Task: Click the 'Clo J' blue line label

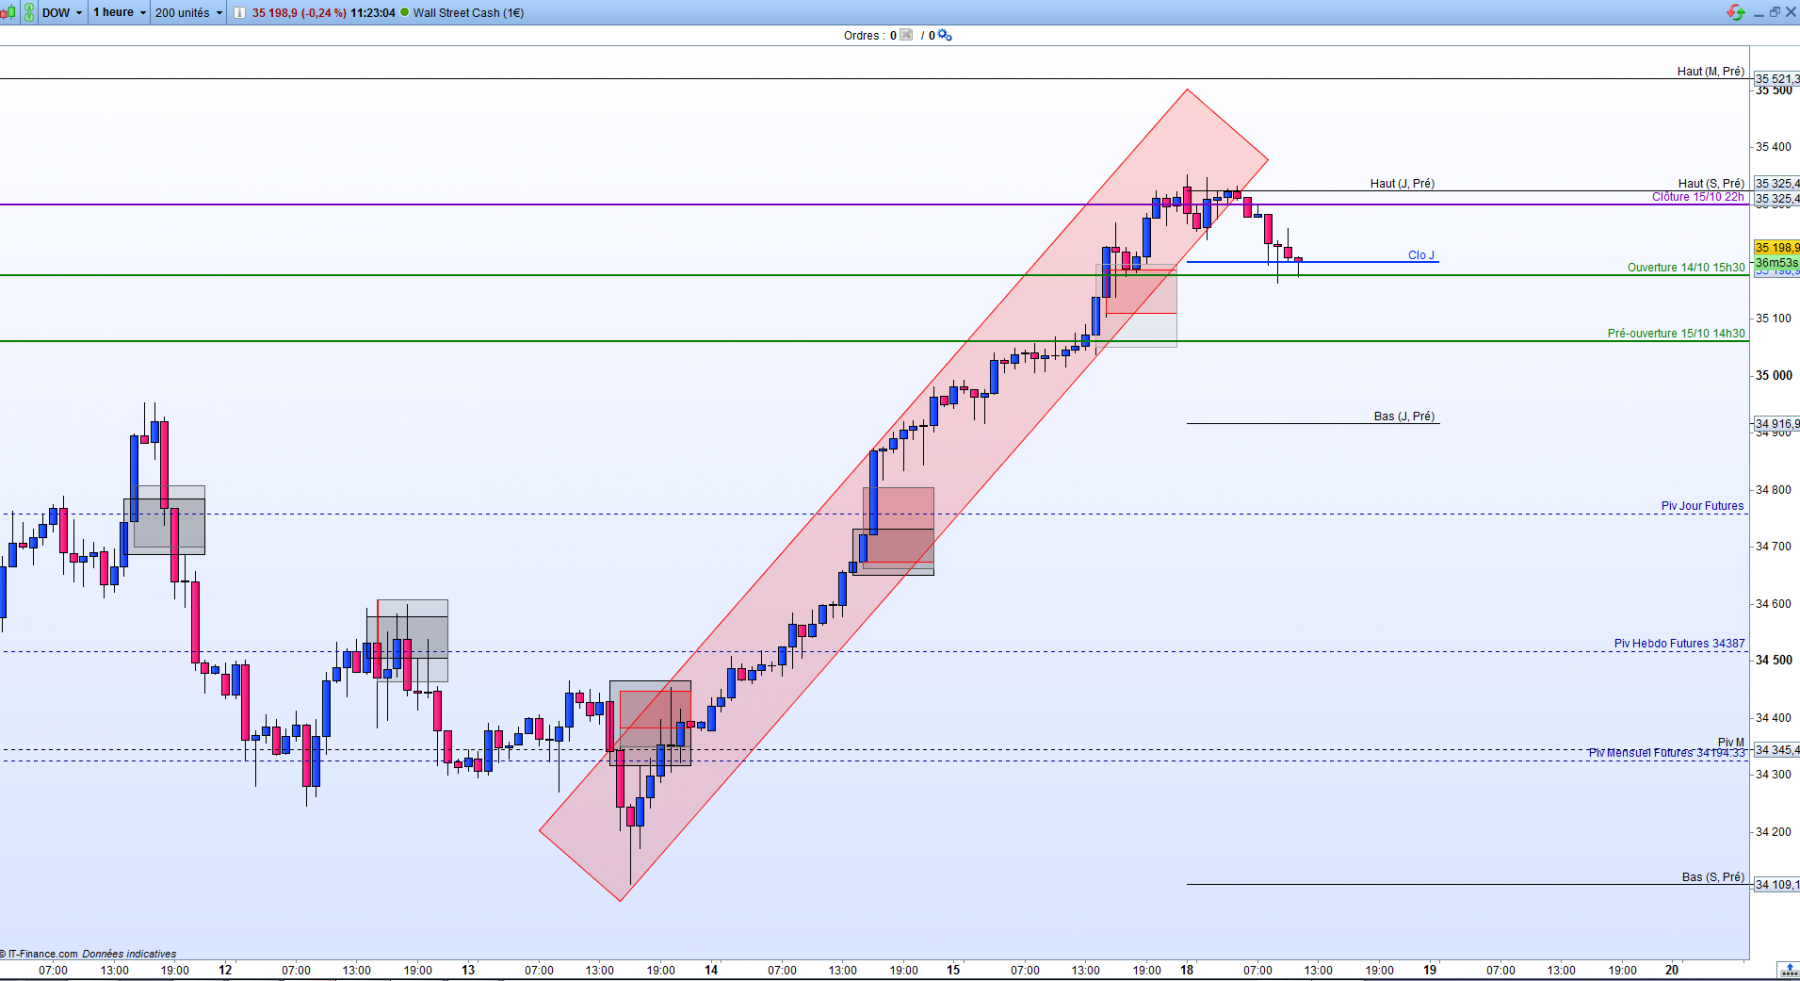Action: [x=1421, y=255]
